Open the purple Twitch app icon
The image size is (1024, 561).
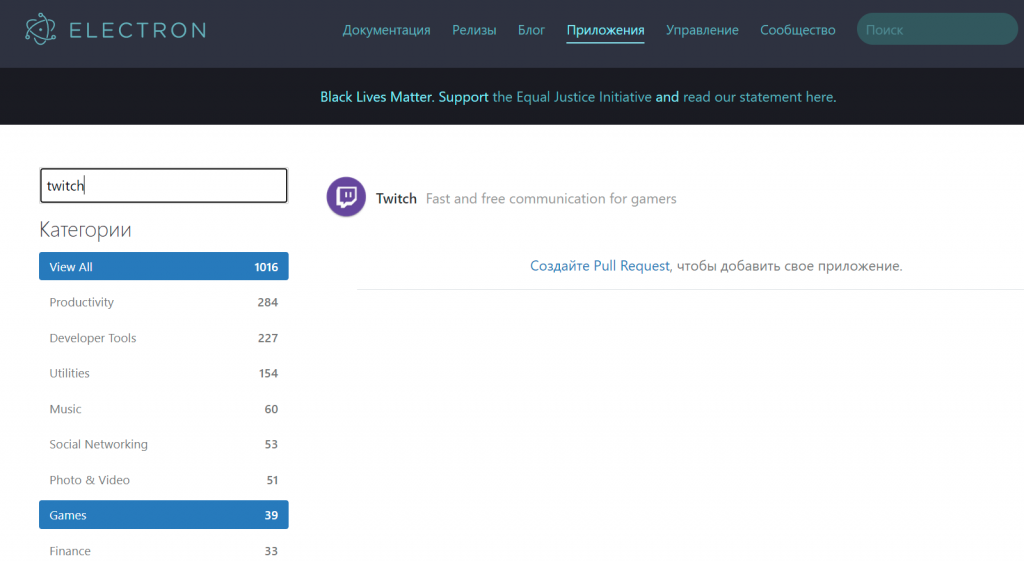point(346,197)
